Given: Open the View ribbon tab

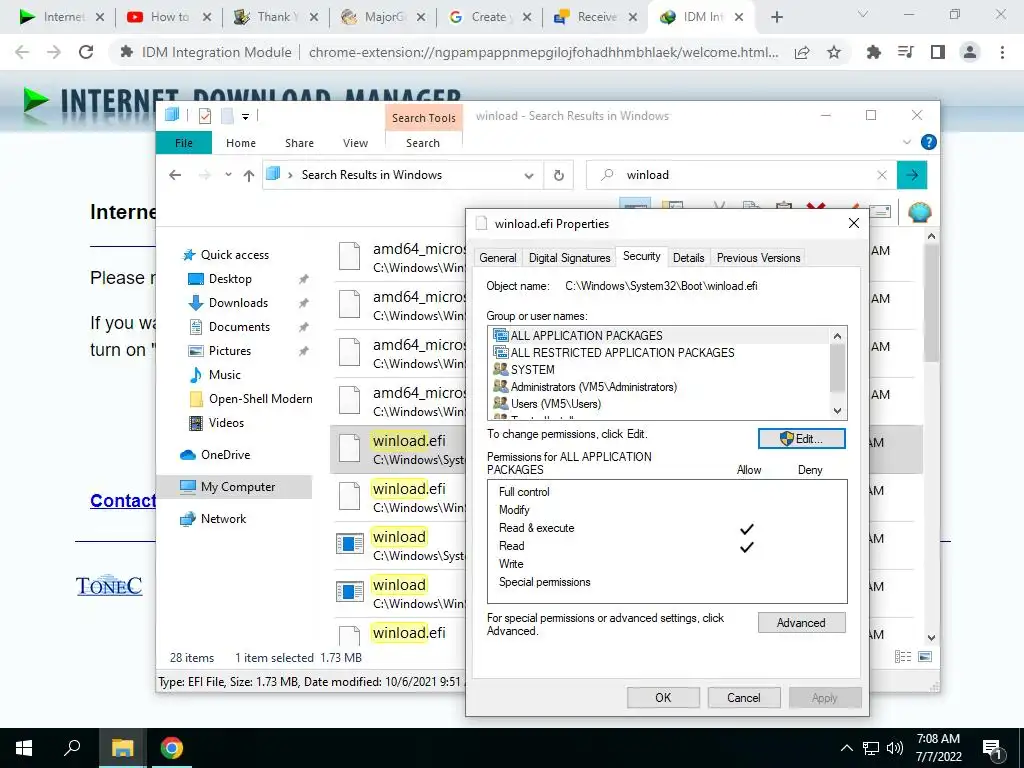Looking at the screenshot, I should 355,143.
